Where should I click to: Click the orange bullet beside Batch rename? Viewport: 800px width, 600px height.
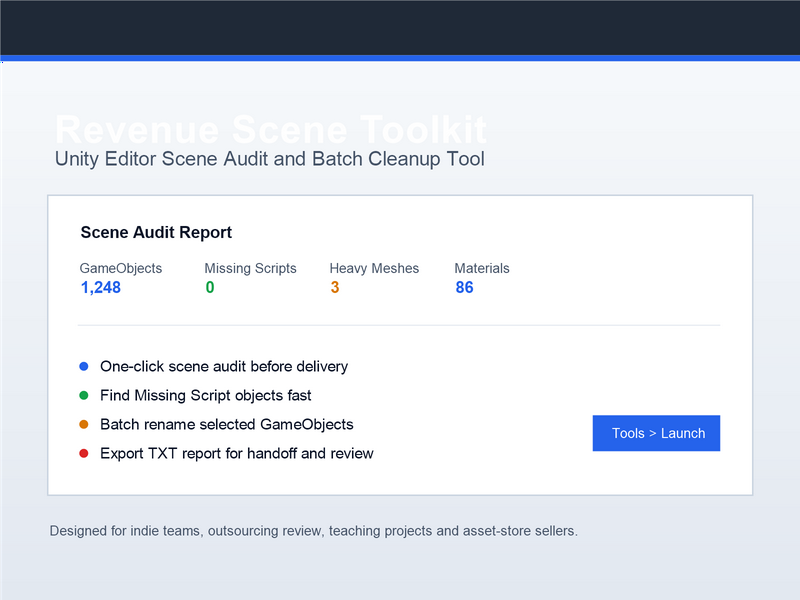coord(84,424)
